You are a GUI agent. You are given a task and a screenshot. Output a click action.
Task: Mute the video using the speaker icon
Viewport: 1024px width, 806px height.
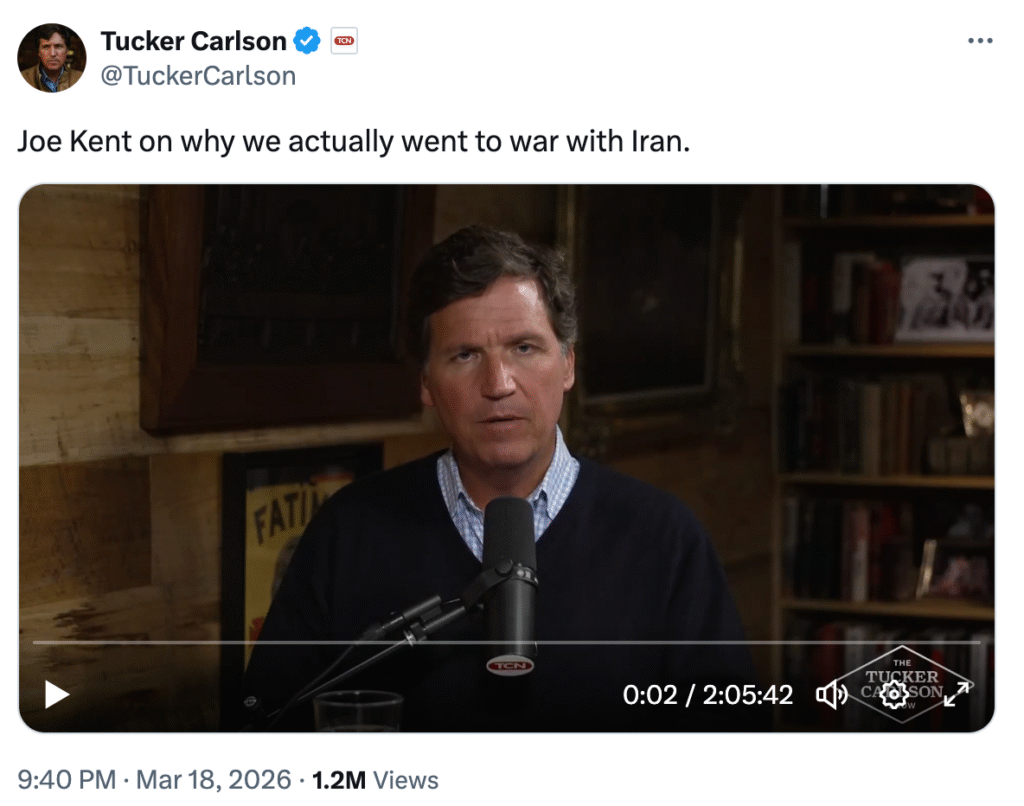[x=832, y=694]
